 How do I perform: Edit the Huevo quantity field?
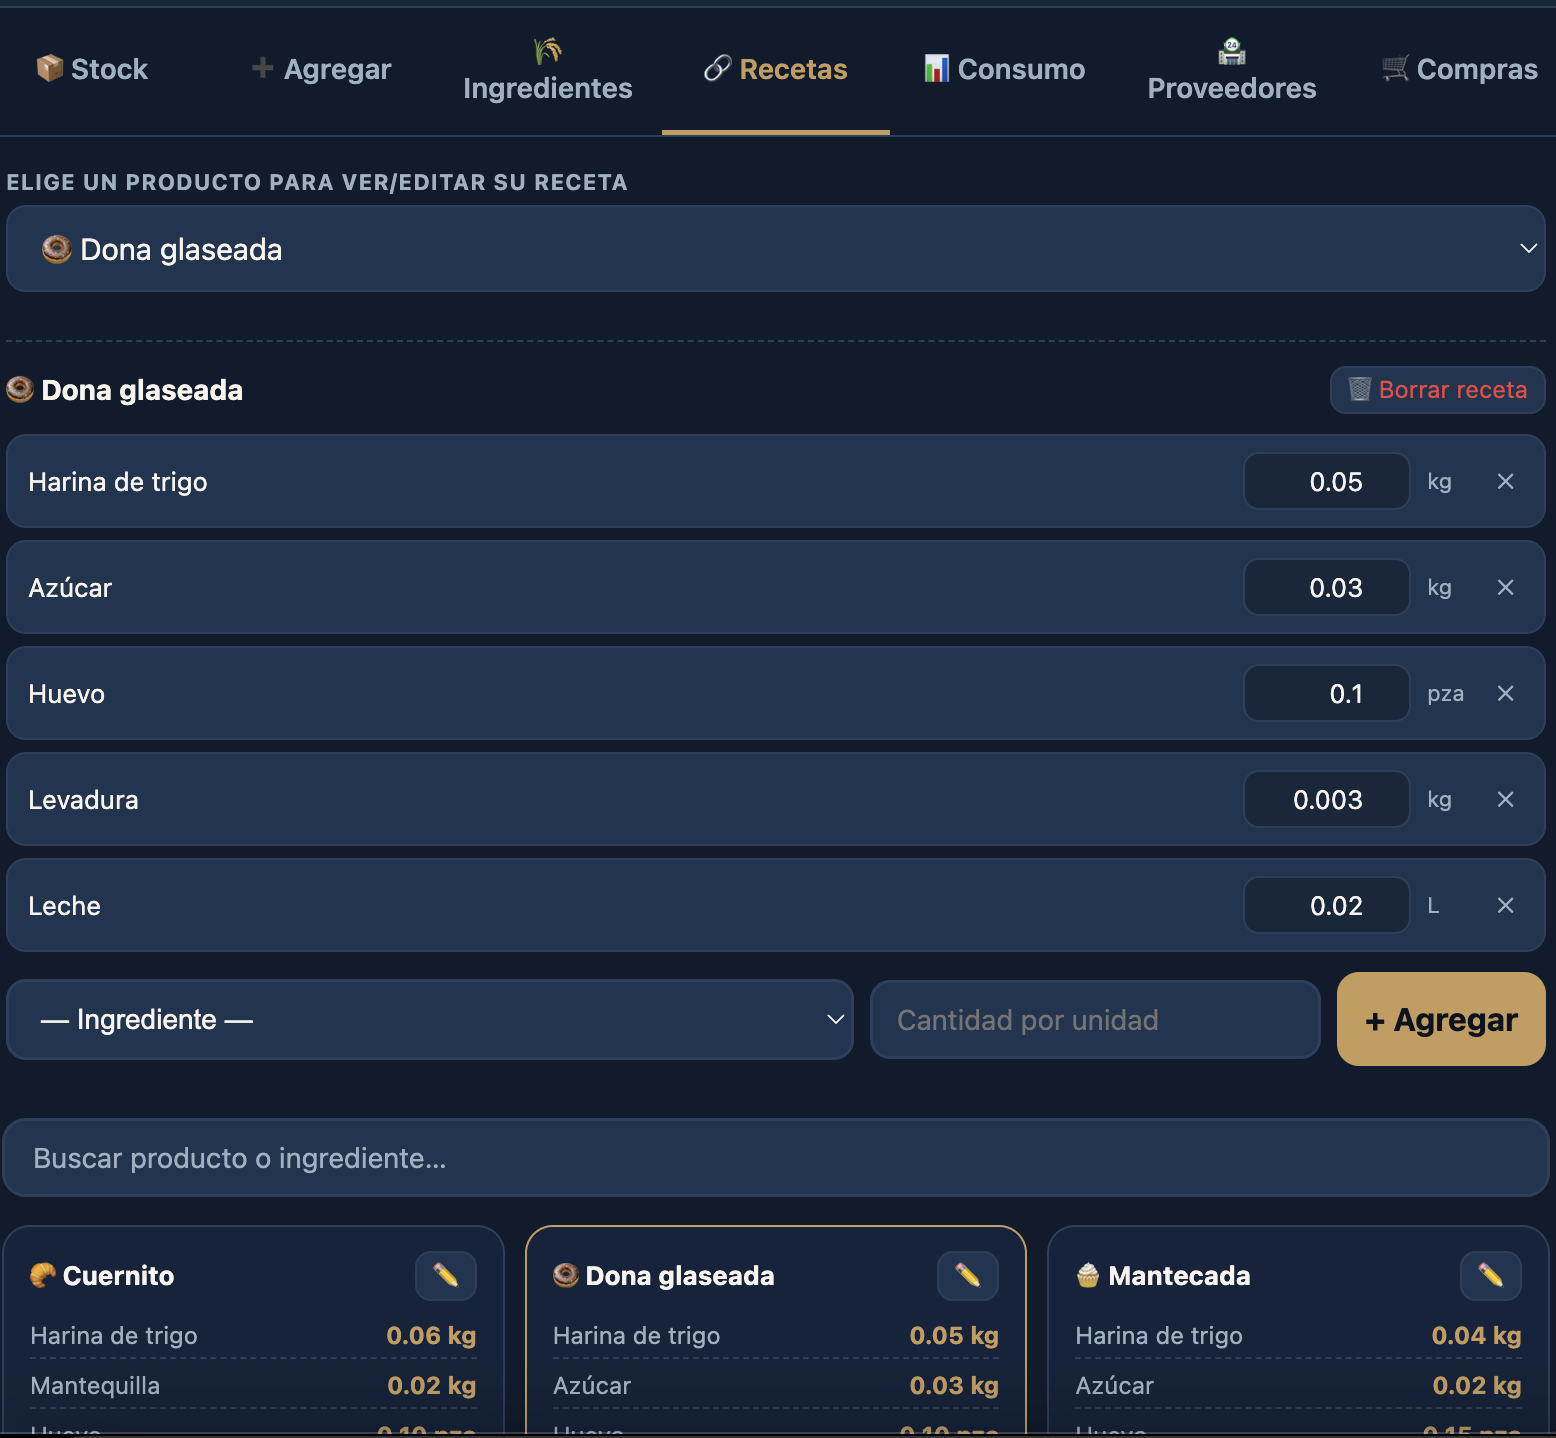(x=1327, y=693)
